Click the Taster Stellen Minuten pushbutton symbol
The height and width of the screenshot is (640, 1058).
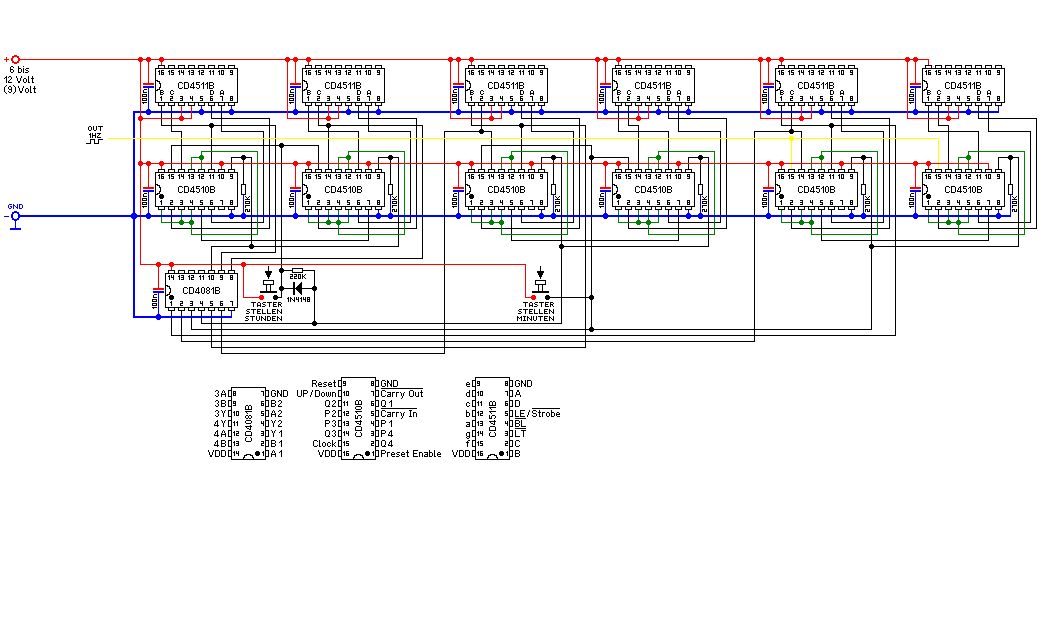[541, 284]
